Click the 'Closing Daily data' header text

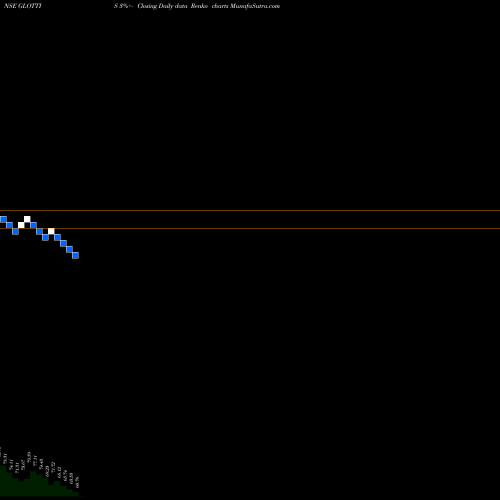(x=162, y=6)
